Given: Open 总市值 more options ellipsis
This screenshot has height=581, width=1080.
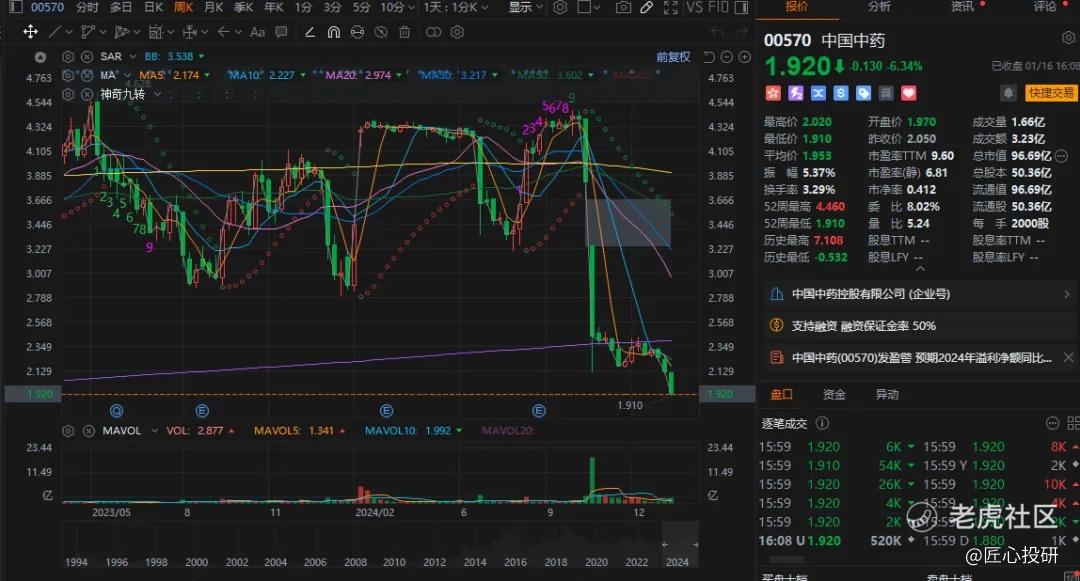Looking at the screenshot, I should (1061, 156).
